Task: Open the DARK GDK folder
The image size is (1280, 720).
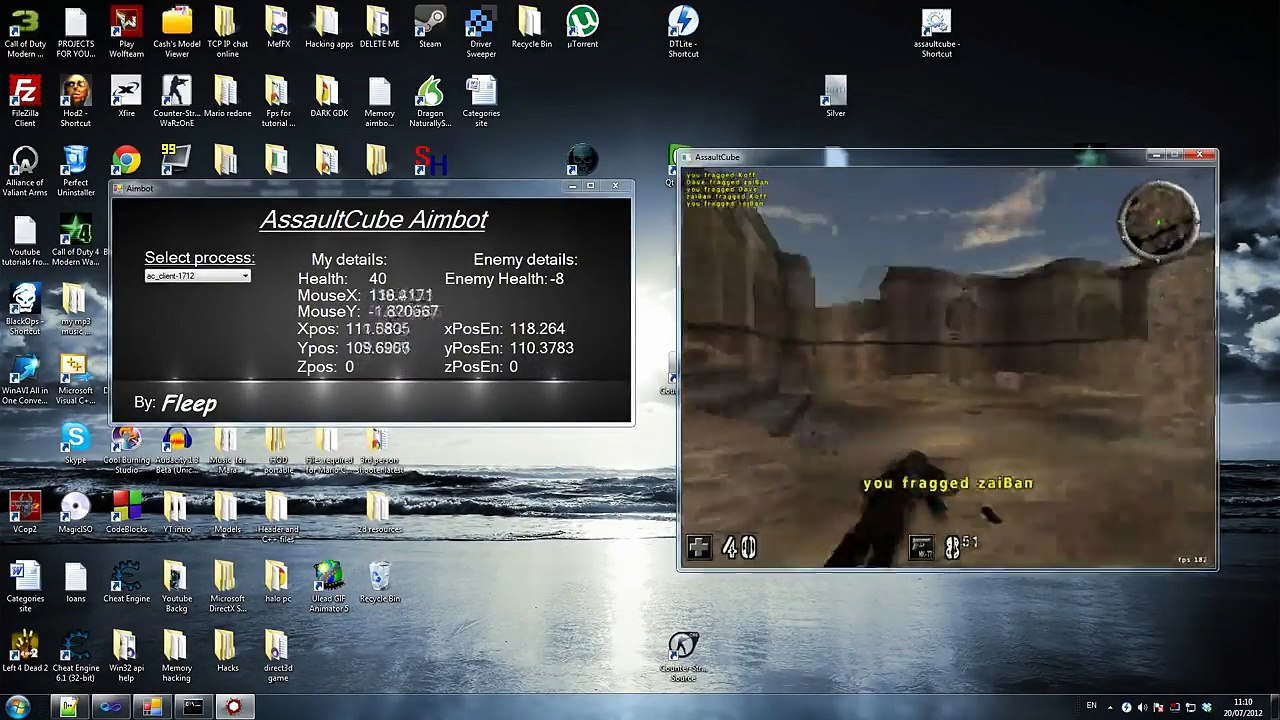Action: click(329, 98)
